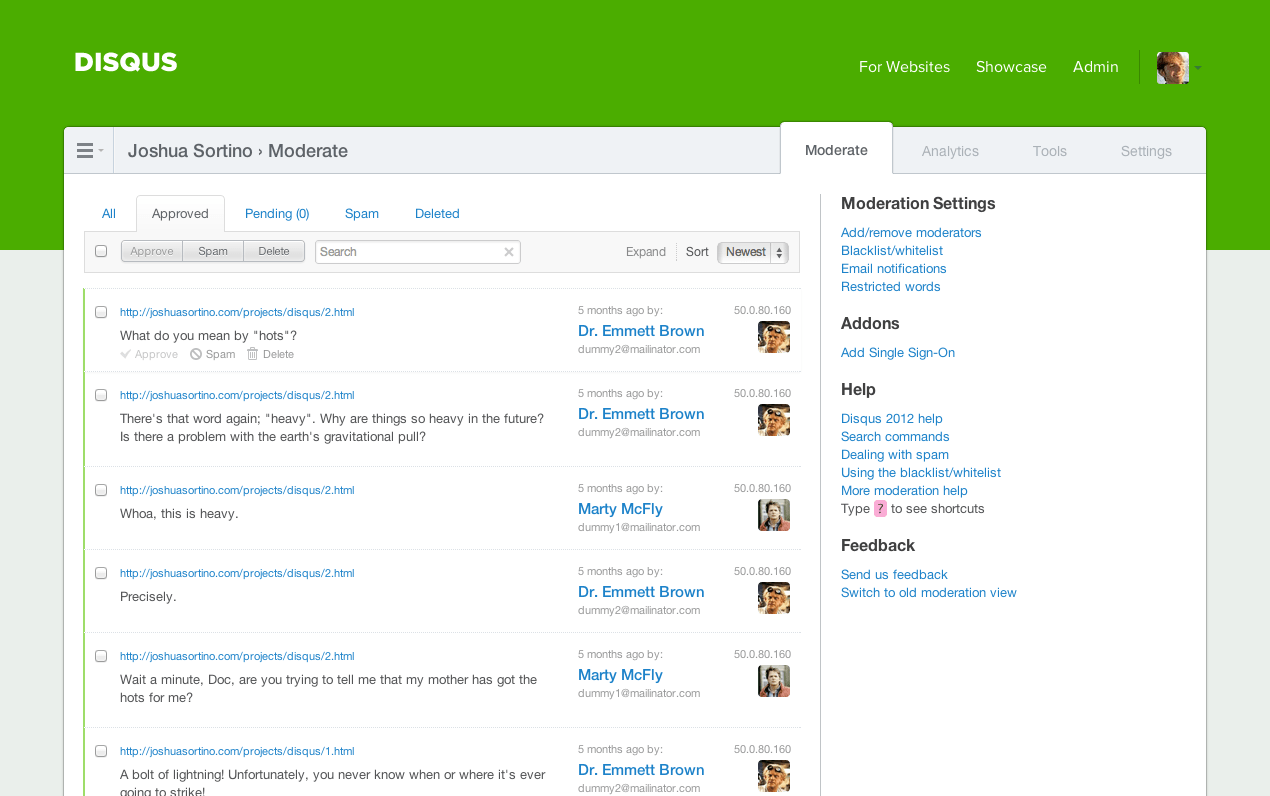1270x796 pixels.
Task: Open disqus/1.html URL above bolt of lightning comment
Action: coord(237,751)
